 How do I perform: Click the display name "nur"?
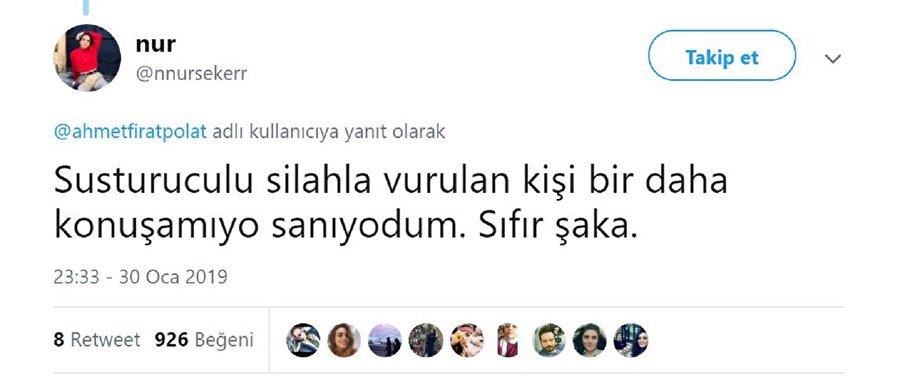click(156, 44)
